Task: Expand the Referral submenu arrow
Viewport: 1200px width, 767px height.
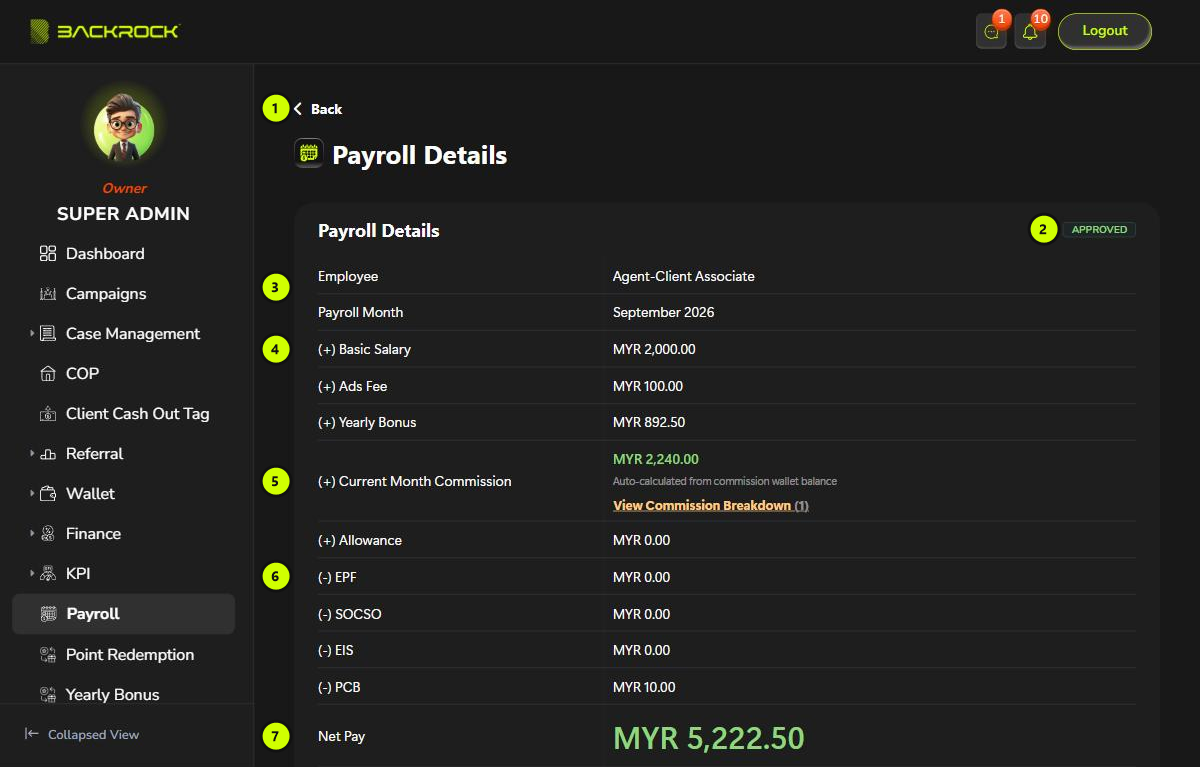Action: [32, 454]
